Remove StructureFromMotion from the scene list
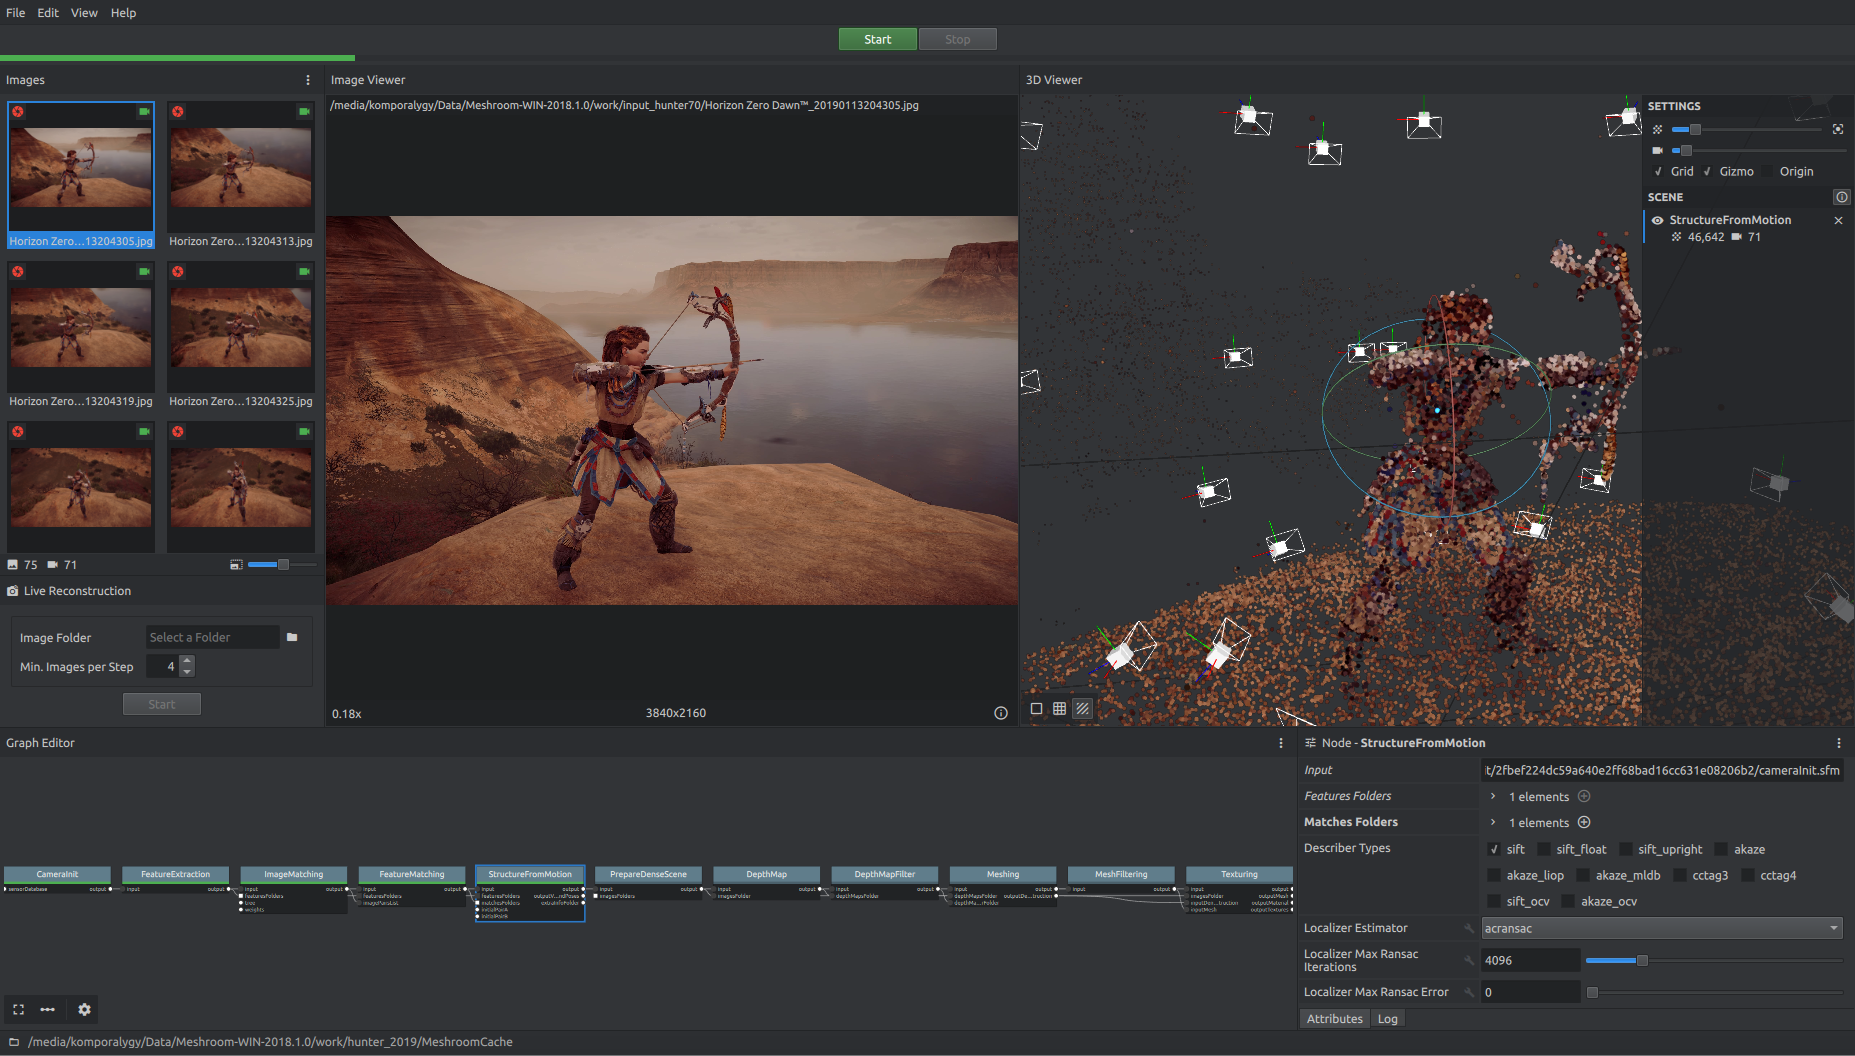Screen dimensions: 1855x1056 tap(1838, 220)
